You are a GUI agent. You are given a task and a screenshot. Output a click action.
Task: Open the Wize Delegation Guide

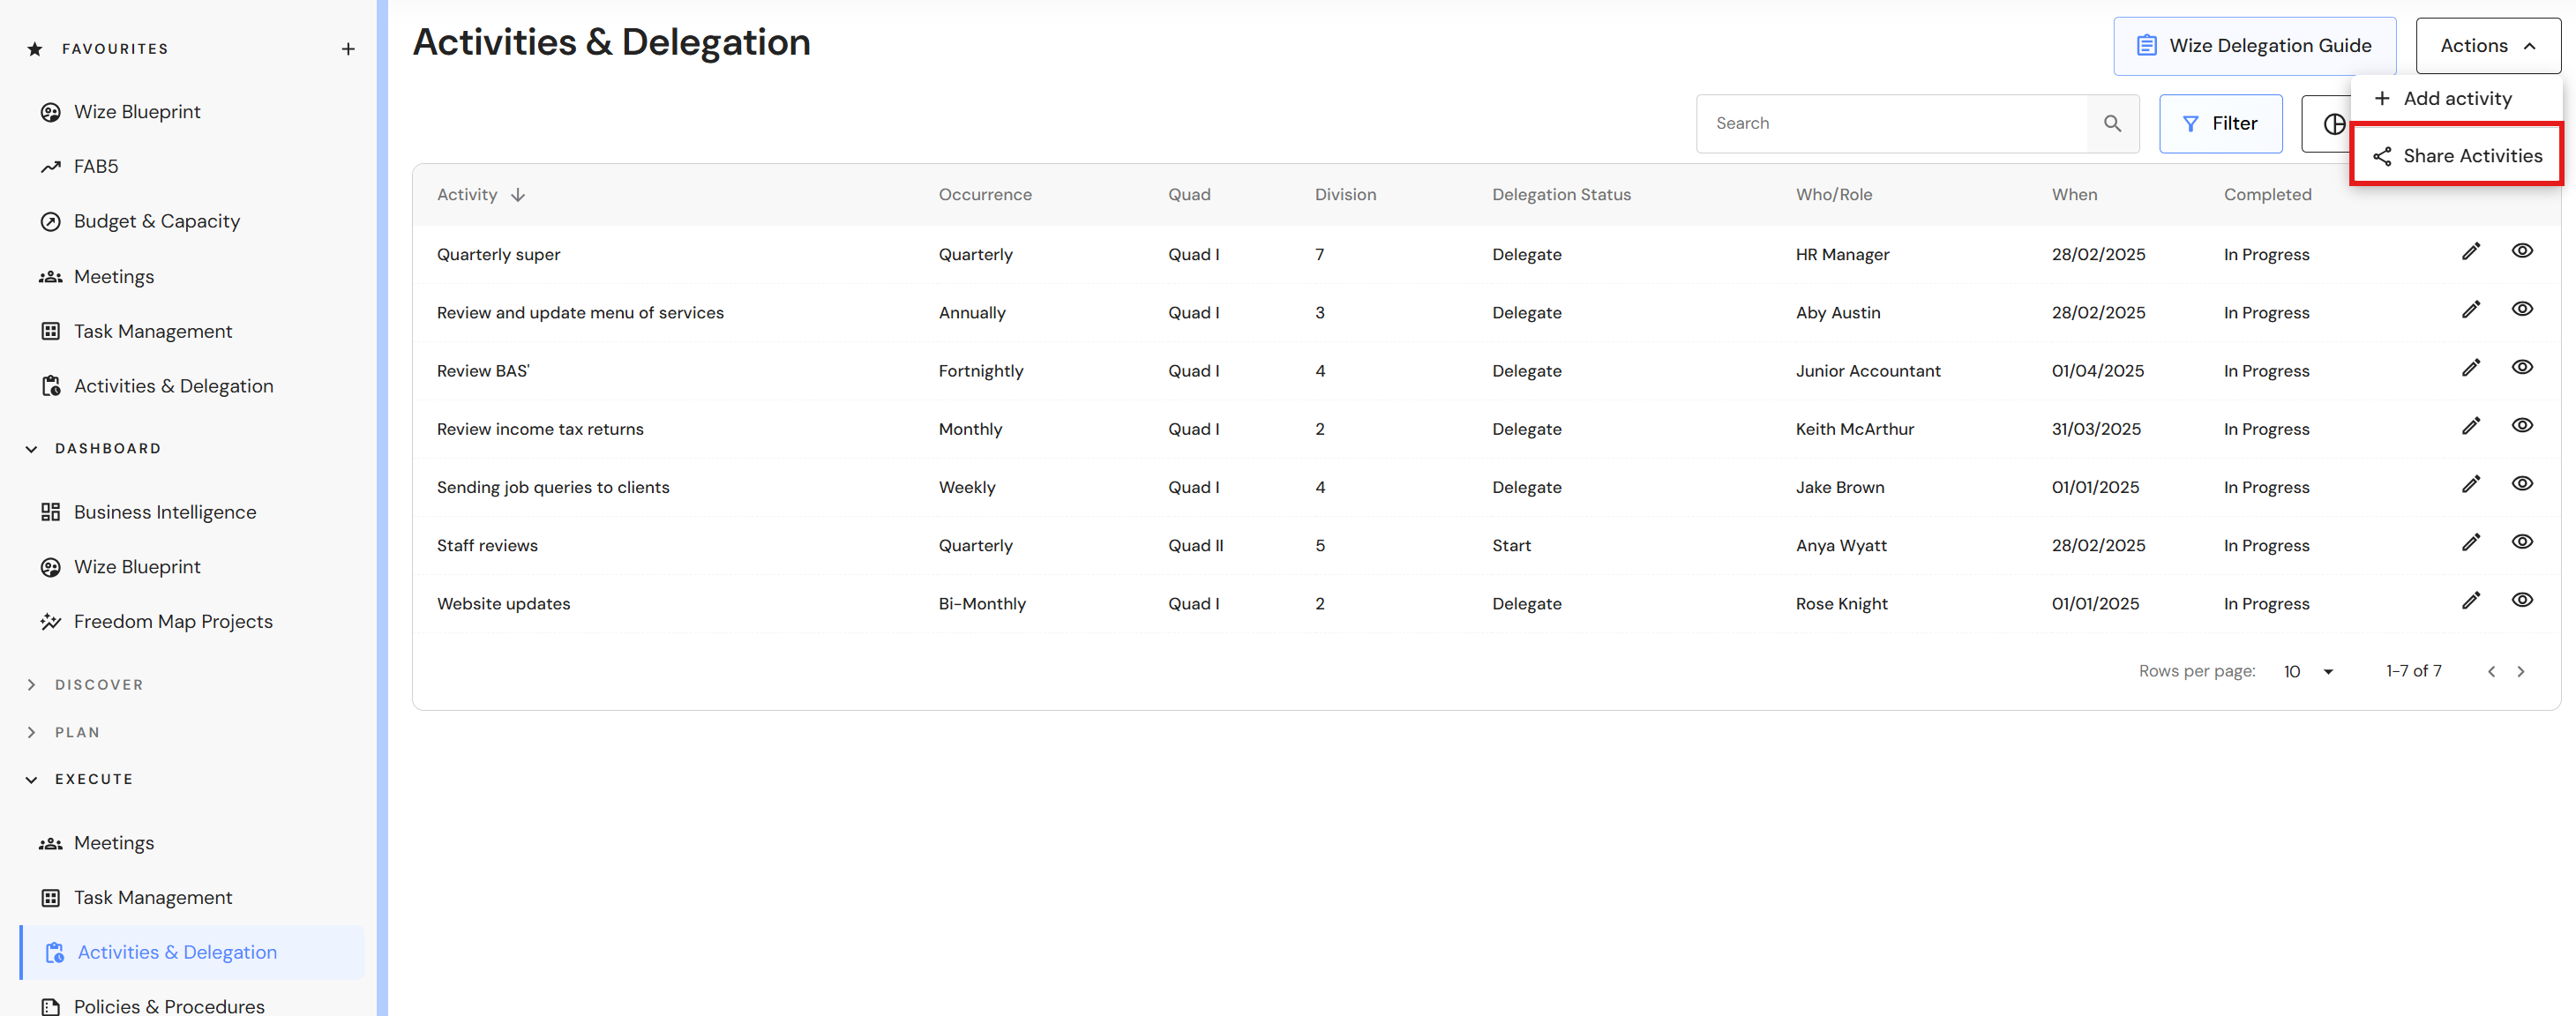(x=2254, y=46)
